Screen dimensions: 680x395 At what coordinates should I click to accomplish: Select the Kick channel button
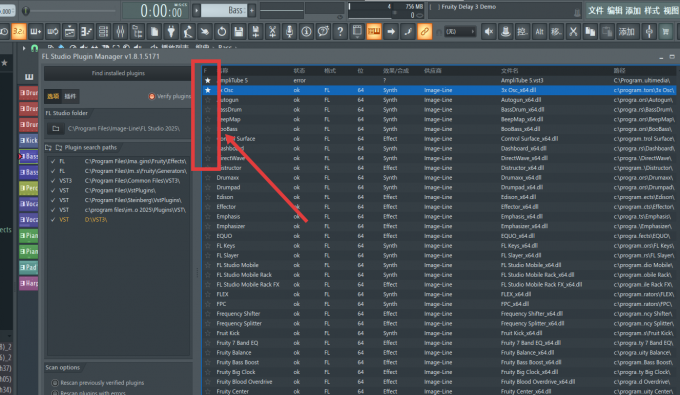coord(29,140)
